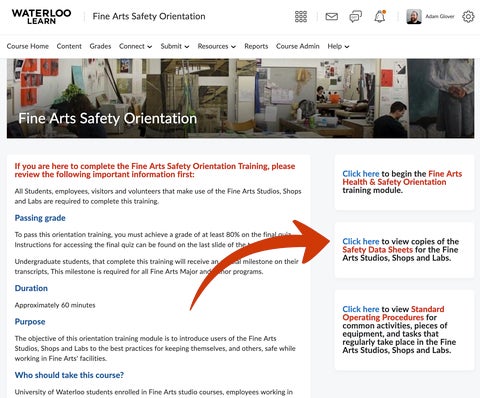Click here to begin Health & Safety Orientation module
Screen dimensions: 480x398
[x=361, y=174]
